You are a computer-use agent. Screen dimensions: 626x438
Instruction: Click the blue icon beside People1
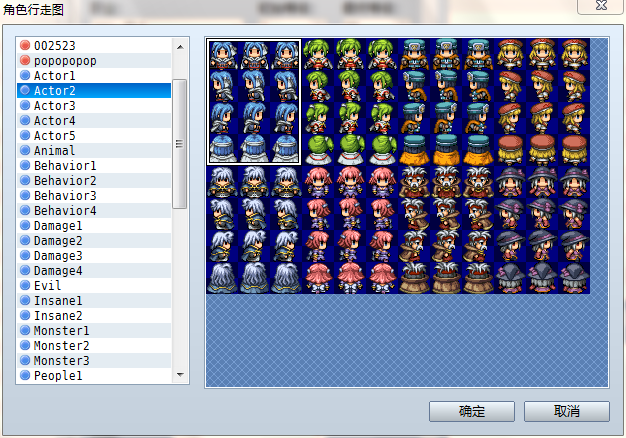[25, 375]
